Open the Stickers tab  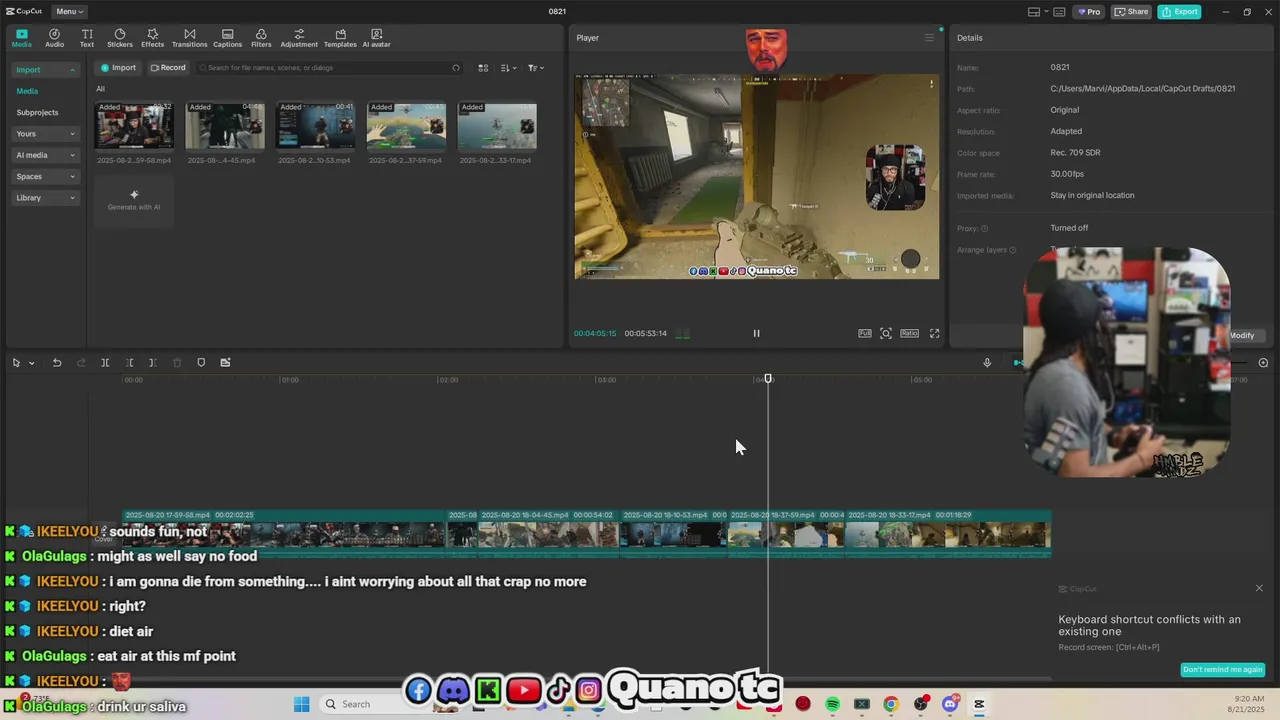(x=120, y=38)
